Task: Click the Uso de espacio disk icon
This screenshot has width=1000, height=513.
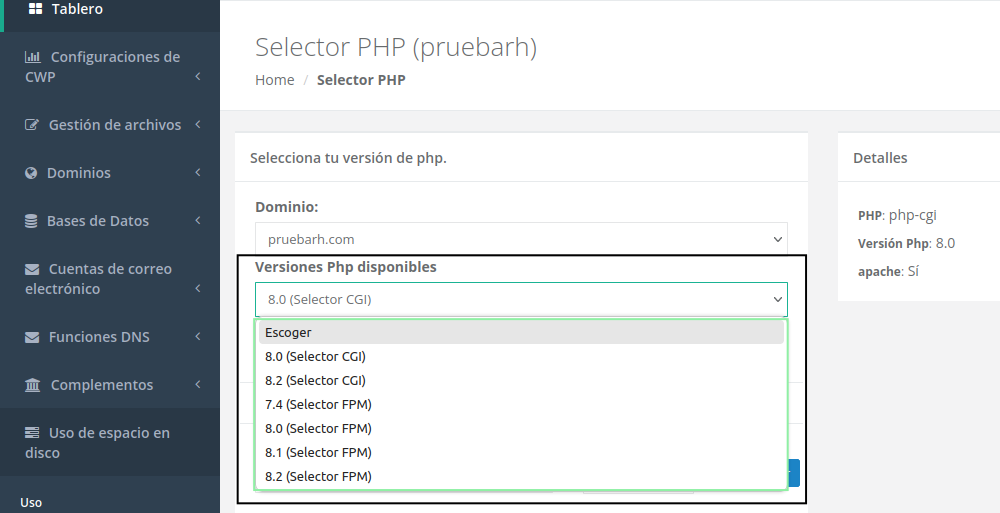Action: pyautogui.click(x=32, y=433)
